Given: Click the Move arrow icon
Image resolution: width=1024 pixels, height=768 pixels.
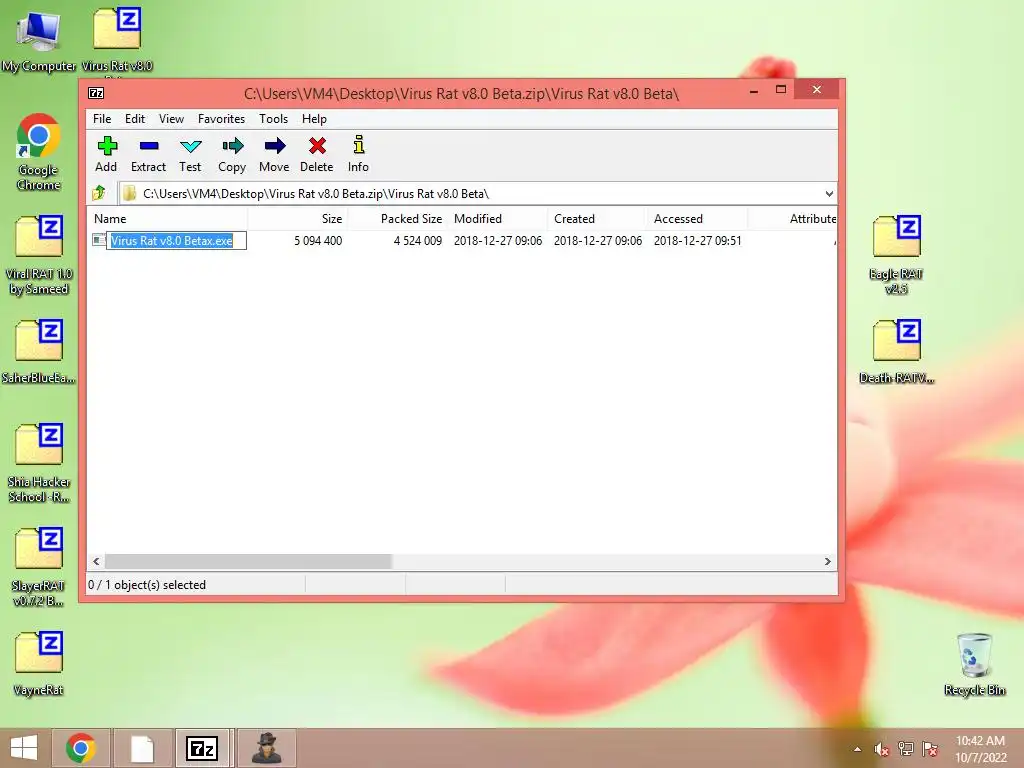Looking at the screenshot, I should click(275, 146).
